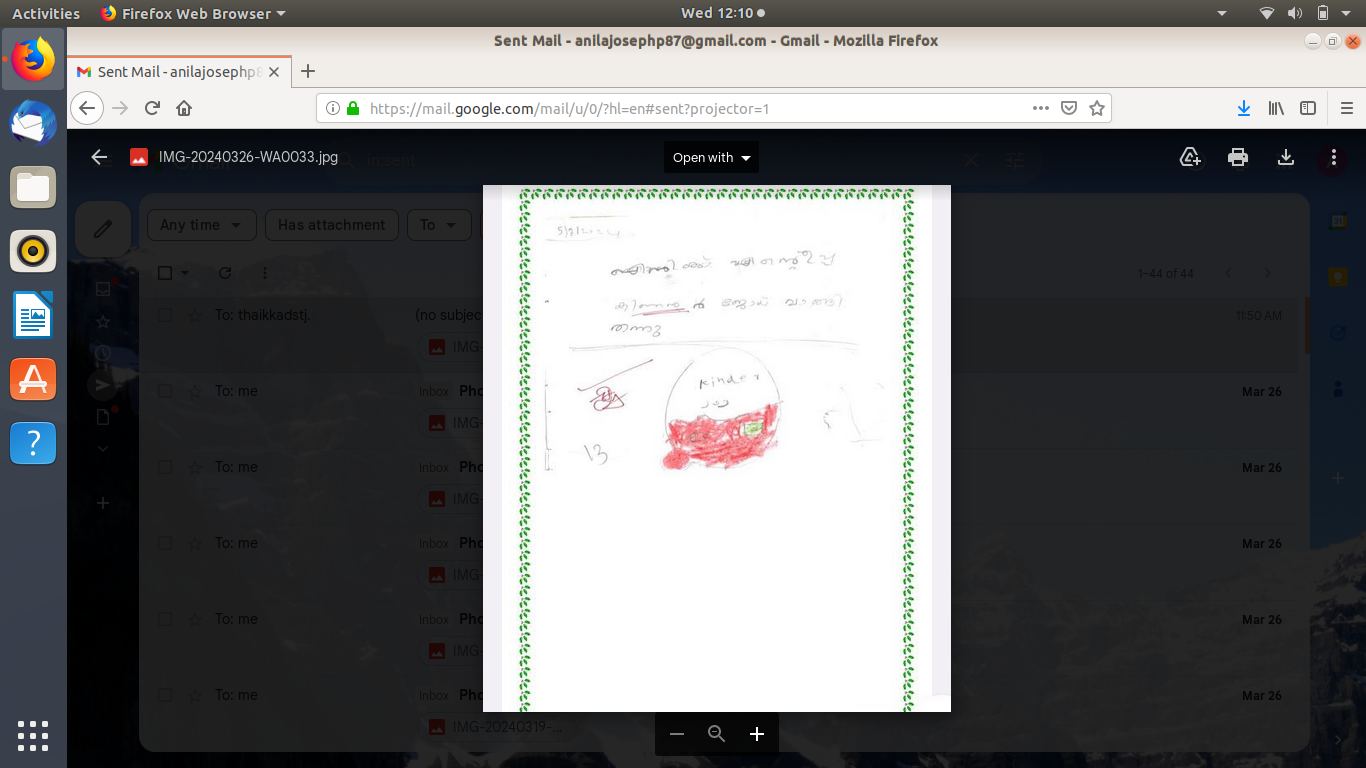Open Activities overview
This screenshot has width=1366, height=768.
click(46, 13)
